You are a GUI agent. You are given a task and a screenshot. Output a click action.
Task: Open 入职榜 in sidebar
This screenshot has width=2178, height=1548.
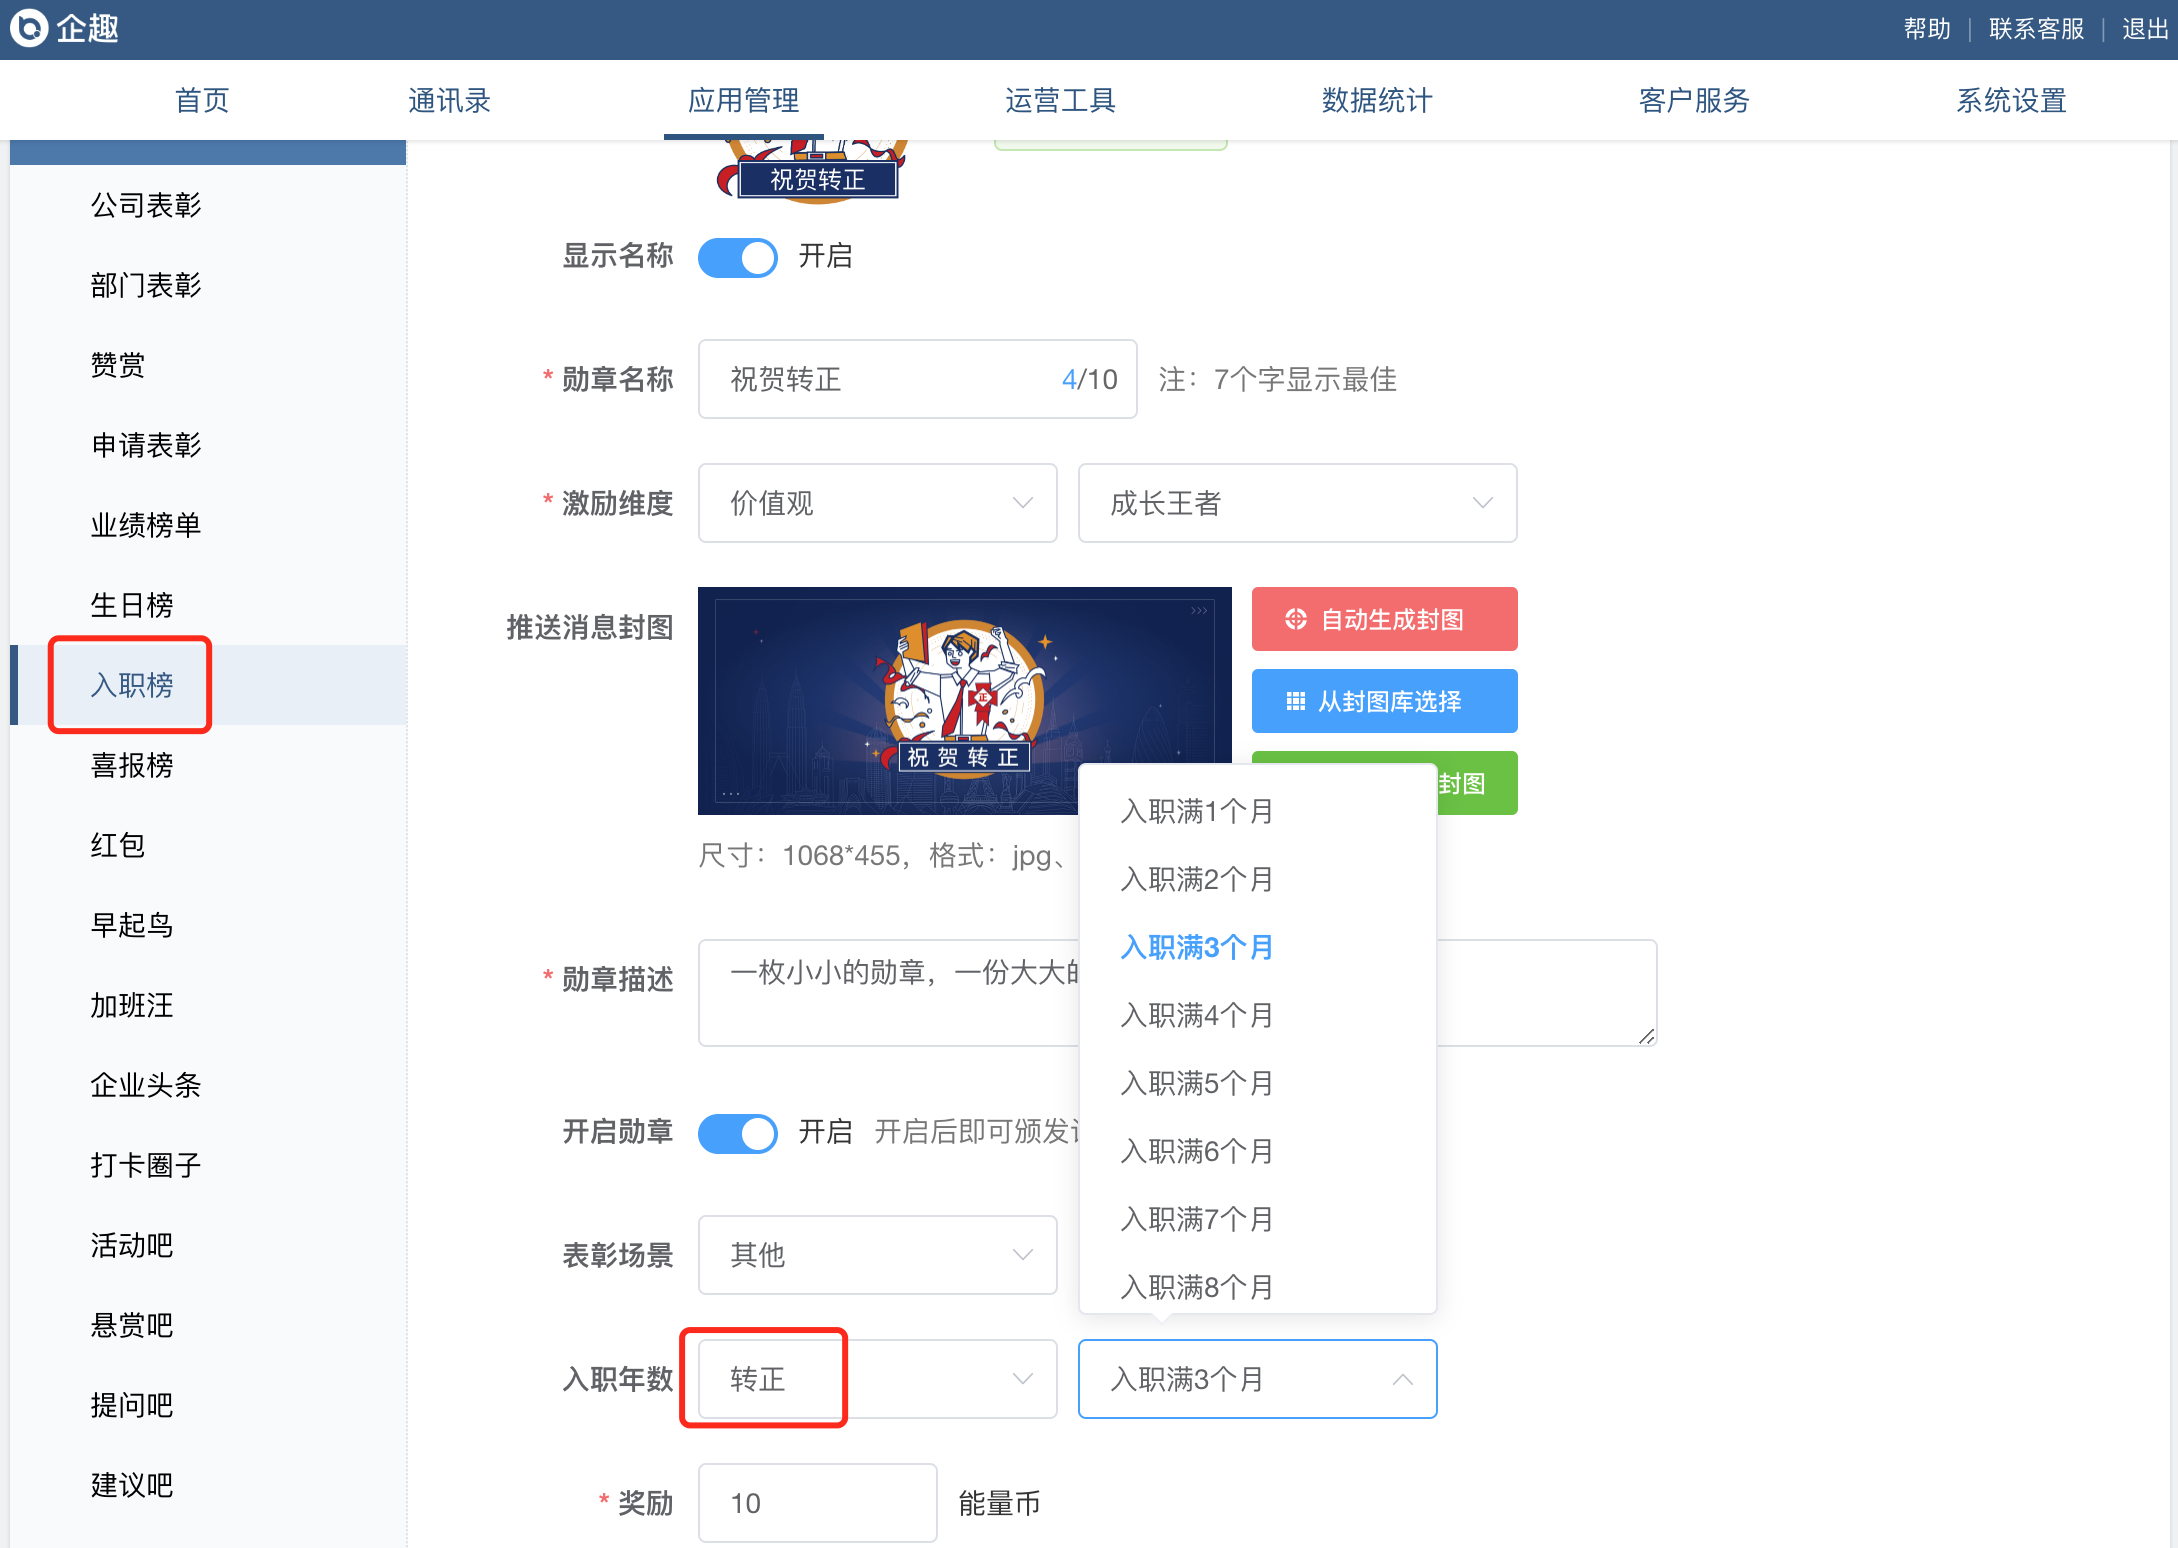coord(208,685)
